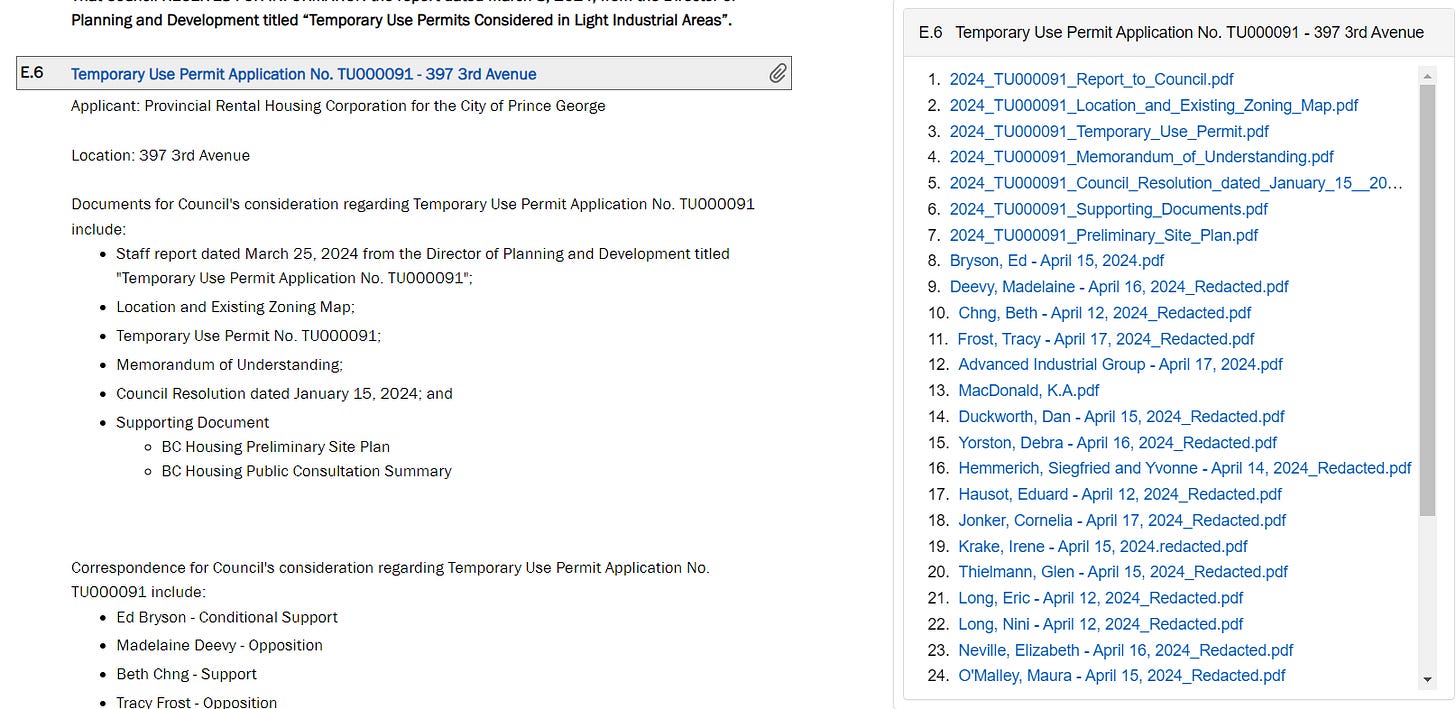
Task: Open O'Malley, Maura - April 15 letter
Action: (x=1121, y=676)
